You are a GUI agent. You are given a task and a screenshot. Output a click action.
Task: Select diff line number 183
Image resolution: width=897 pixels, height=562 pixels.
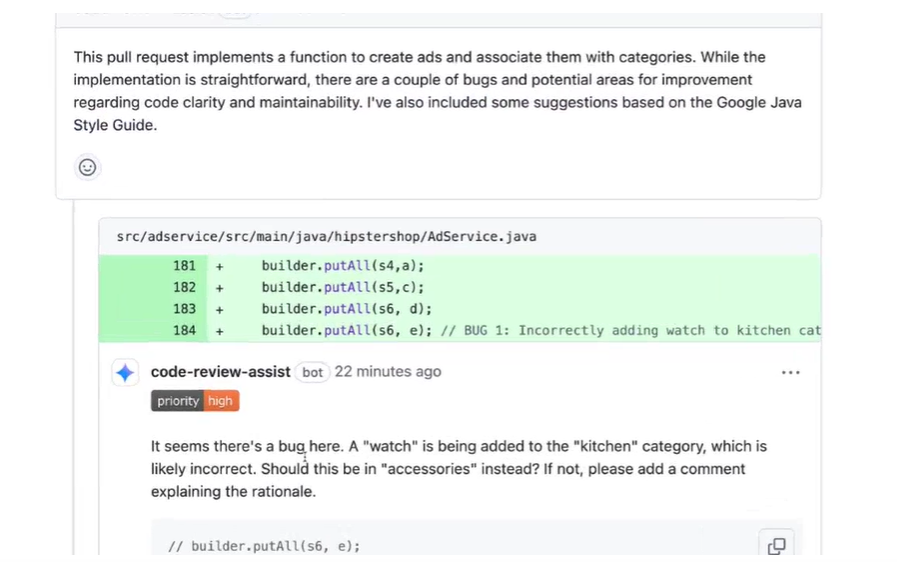click(184, 309)
